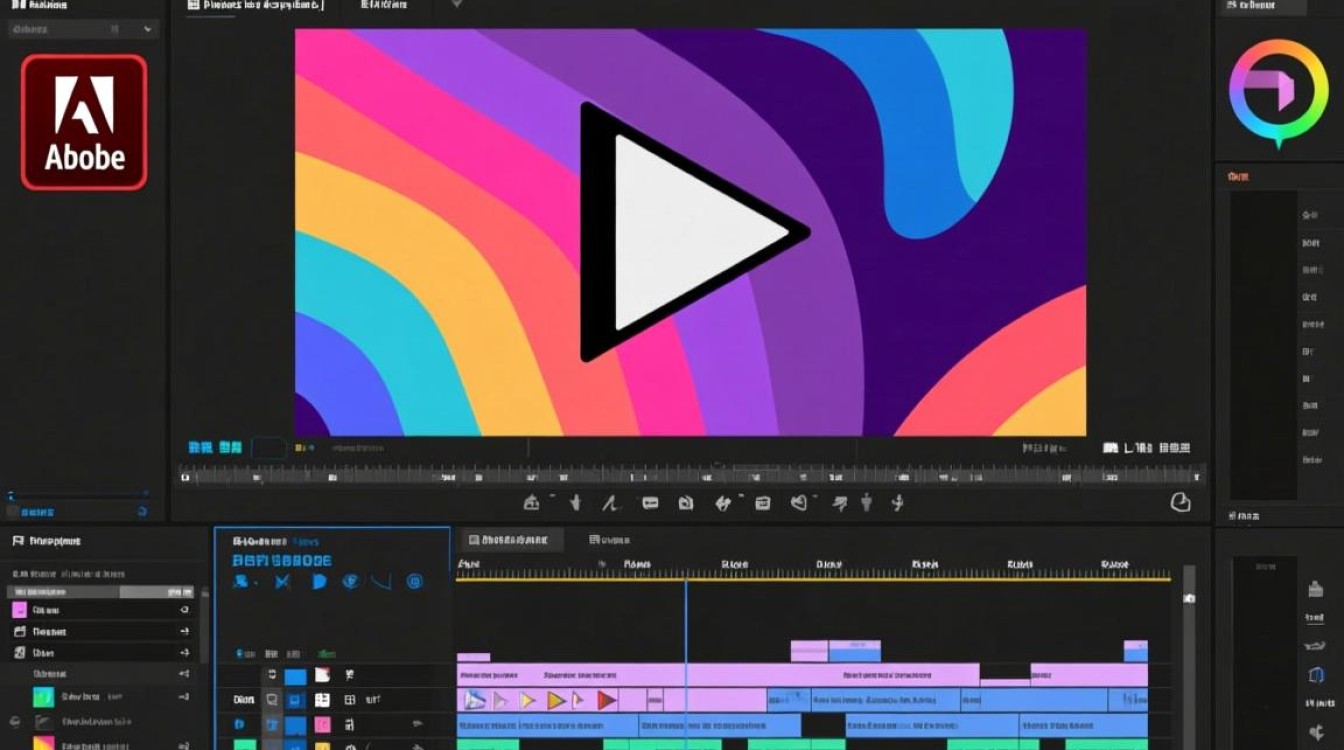Screen dimensions: 1344x750
Task: Select the blue crossed-blades razor tool
Action: coord(282,581)
